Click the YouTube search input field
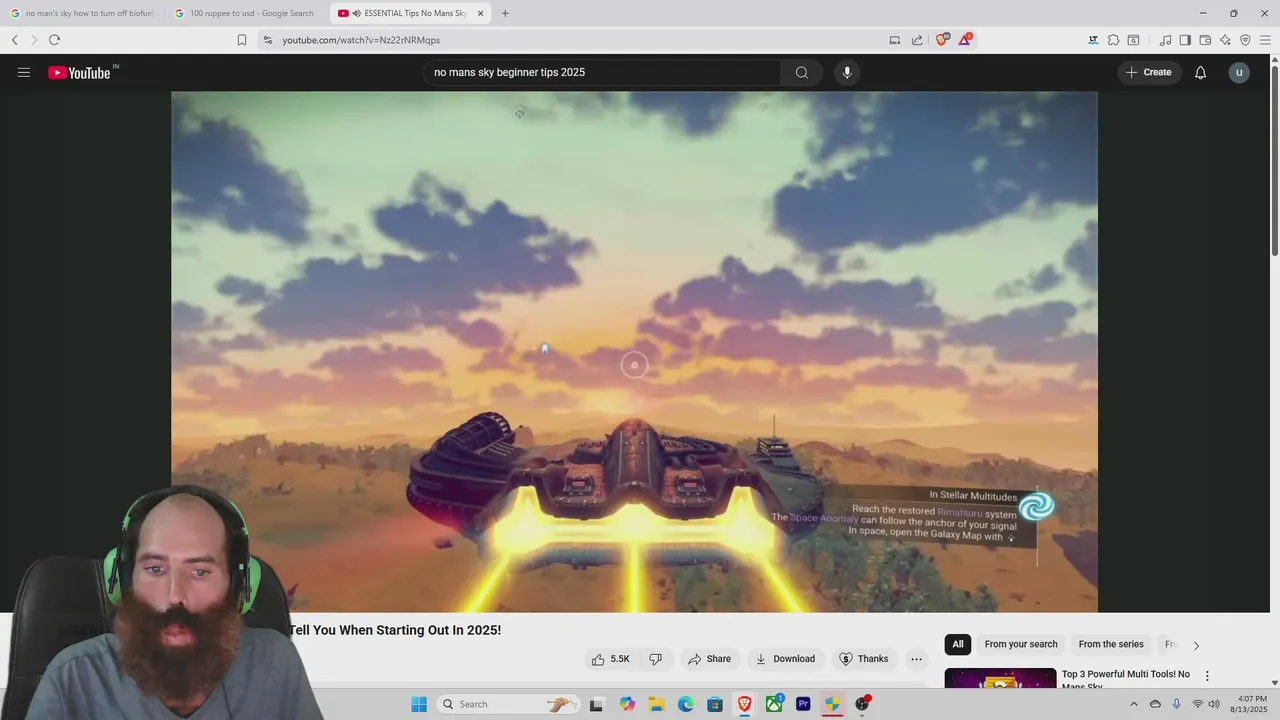This screenshot has width=1280, height=720. coord(603,72)
